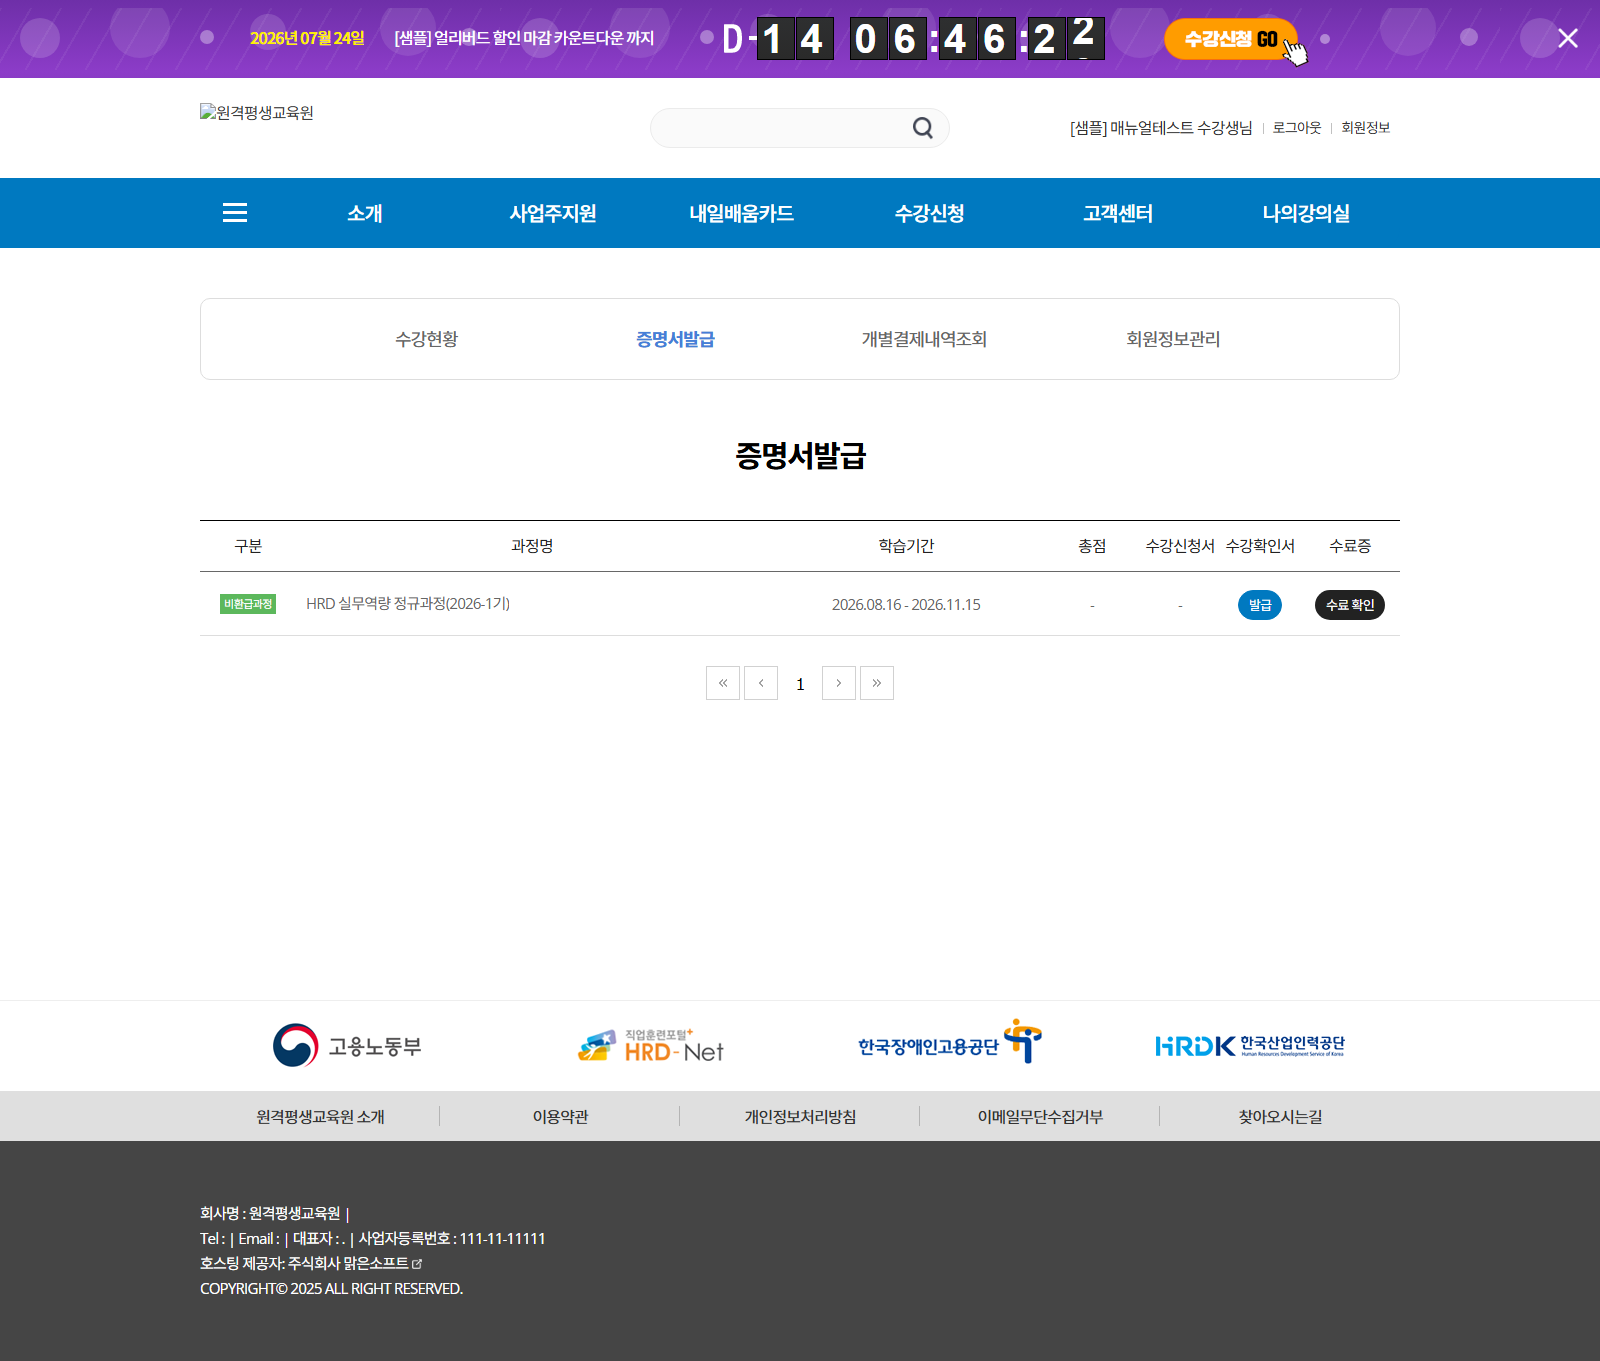Screen dimensions: 1600x1361
Task: Close the purple countdown banner
Action: point(1568,38)
